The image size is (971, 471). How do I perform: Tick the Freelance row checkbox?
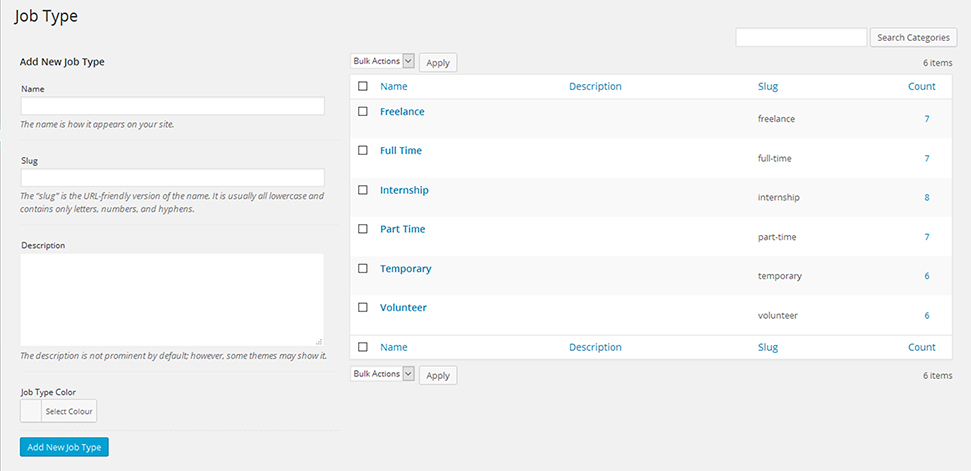coord(363,112)
